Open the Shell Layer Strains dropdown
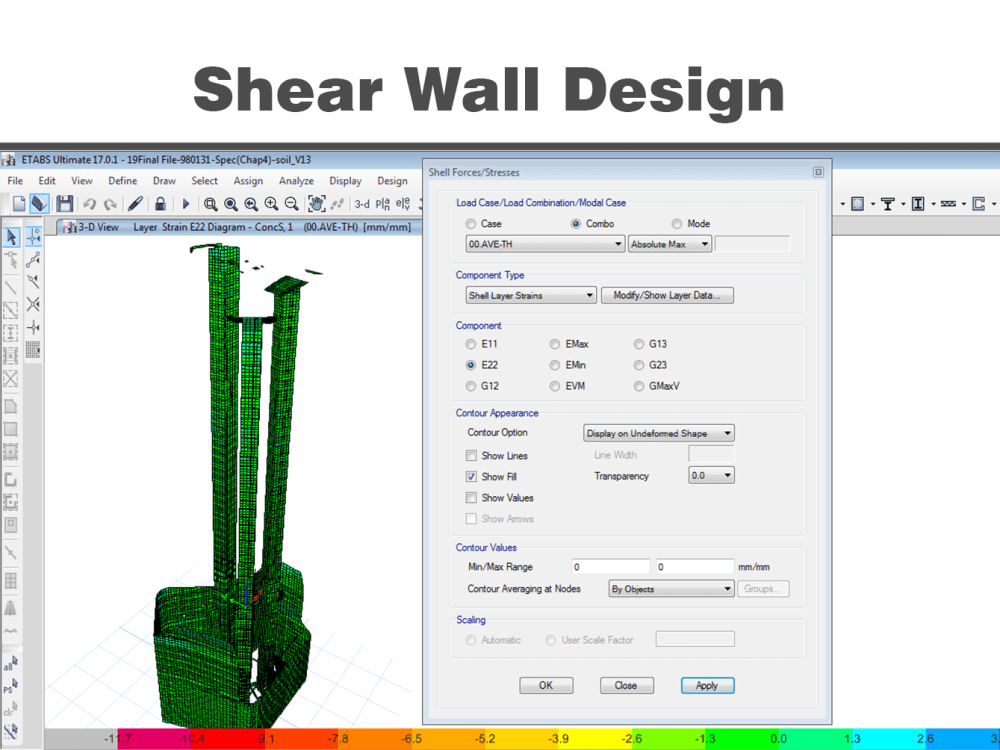Image resolution: width=1000 pixels, height=750 pixels. [x=530, y=295]
